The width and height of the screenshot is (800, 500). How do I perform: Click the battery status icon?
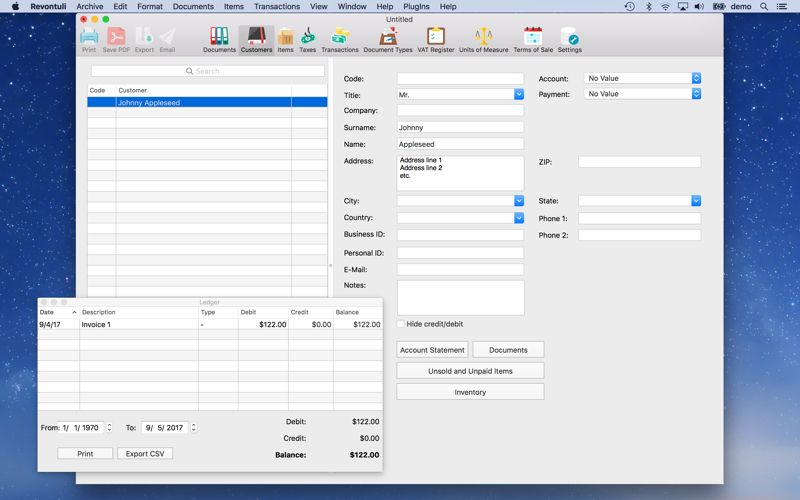tap(719, 6)
